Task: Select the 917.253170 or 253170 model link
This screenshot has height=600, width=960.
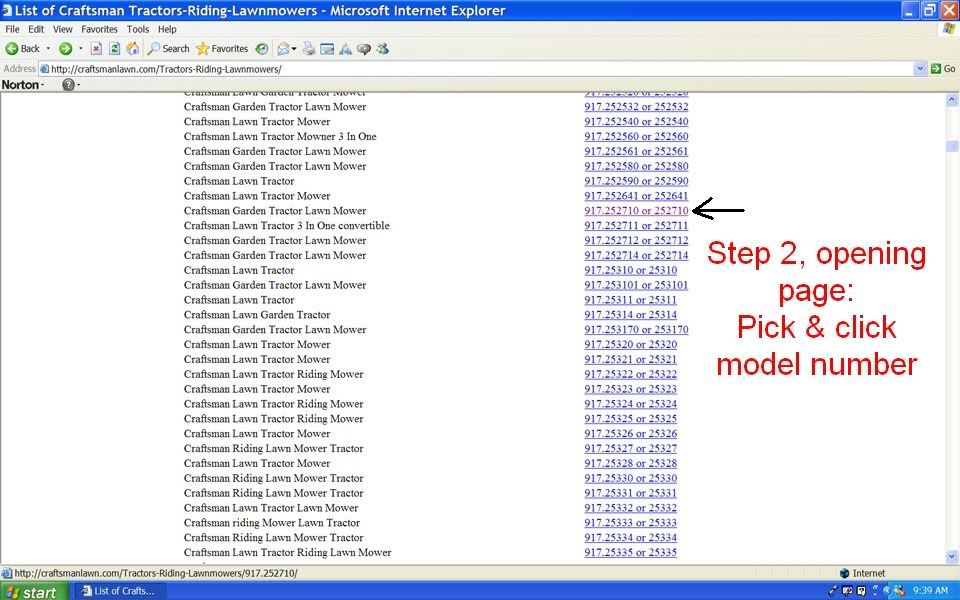Action: 636,329
